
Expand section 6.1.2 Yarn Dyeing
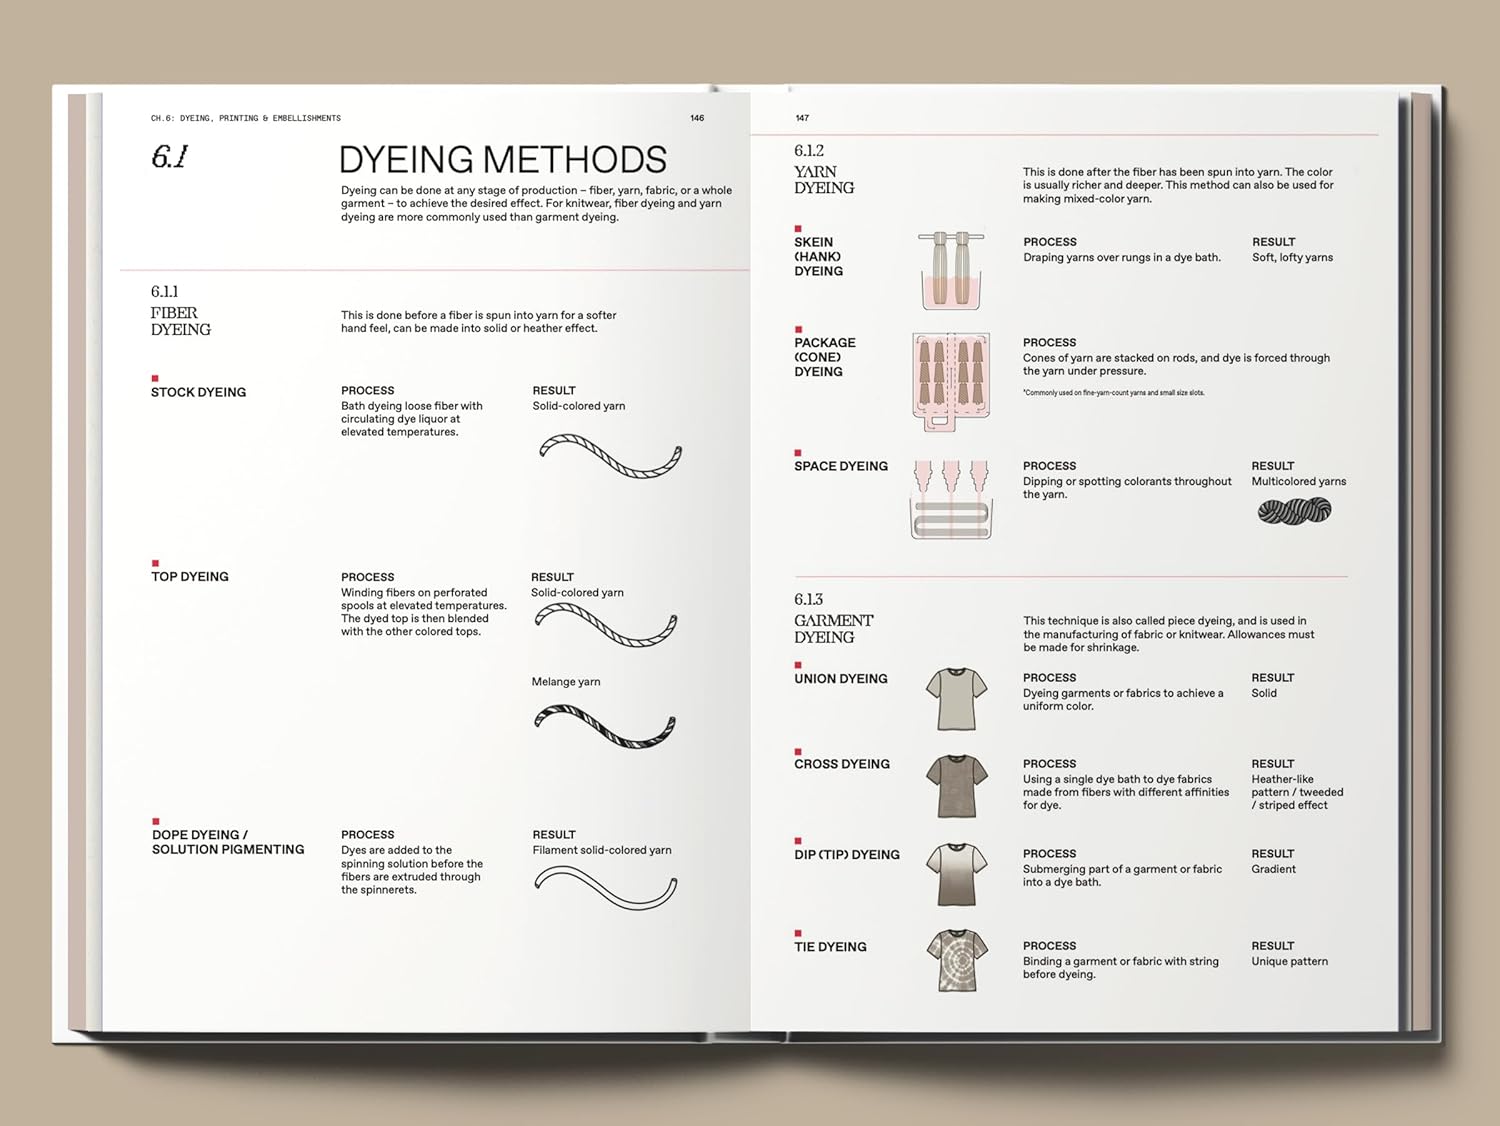824,170
